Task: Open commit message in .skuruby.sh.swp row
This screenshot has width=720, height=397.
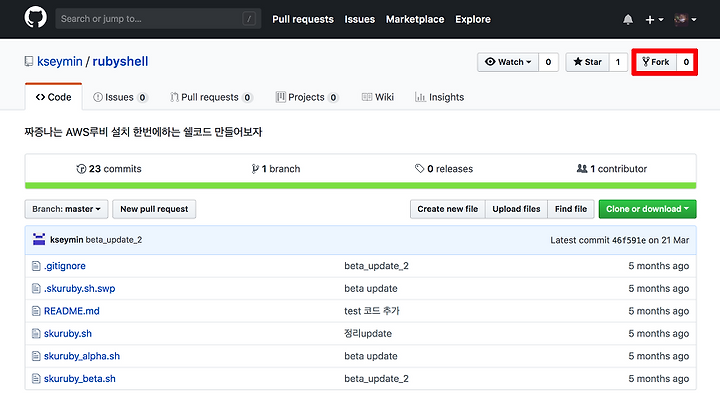Action: pyautogui.click(x=371, y=288)
